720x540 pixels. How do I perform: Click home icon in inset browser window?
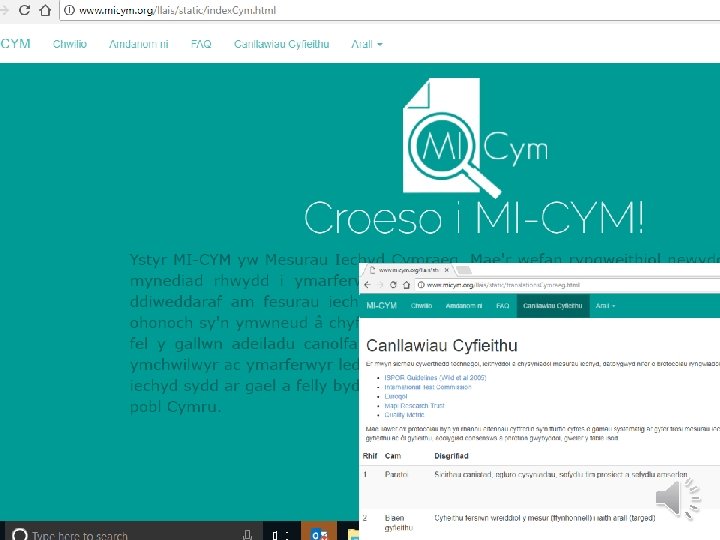click(406, 285)
